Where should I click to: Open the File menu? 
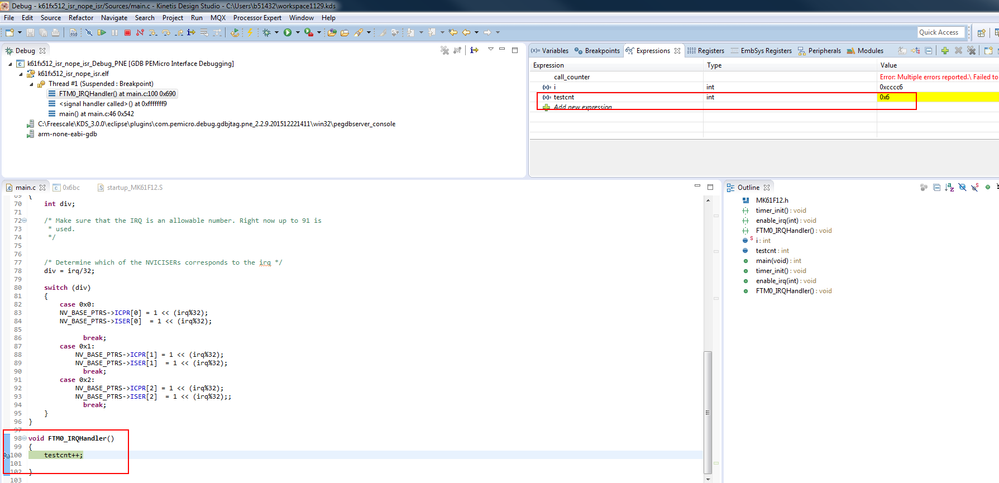9,18
